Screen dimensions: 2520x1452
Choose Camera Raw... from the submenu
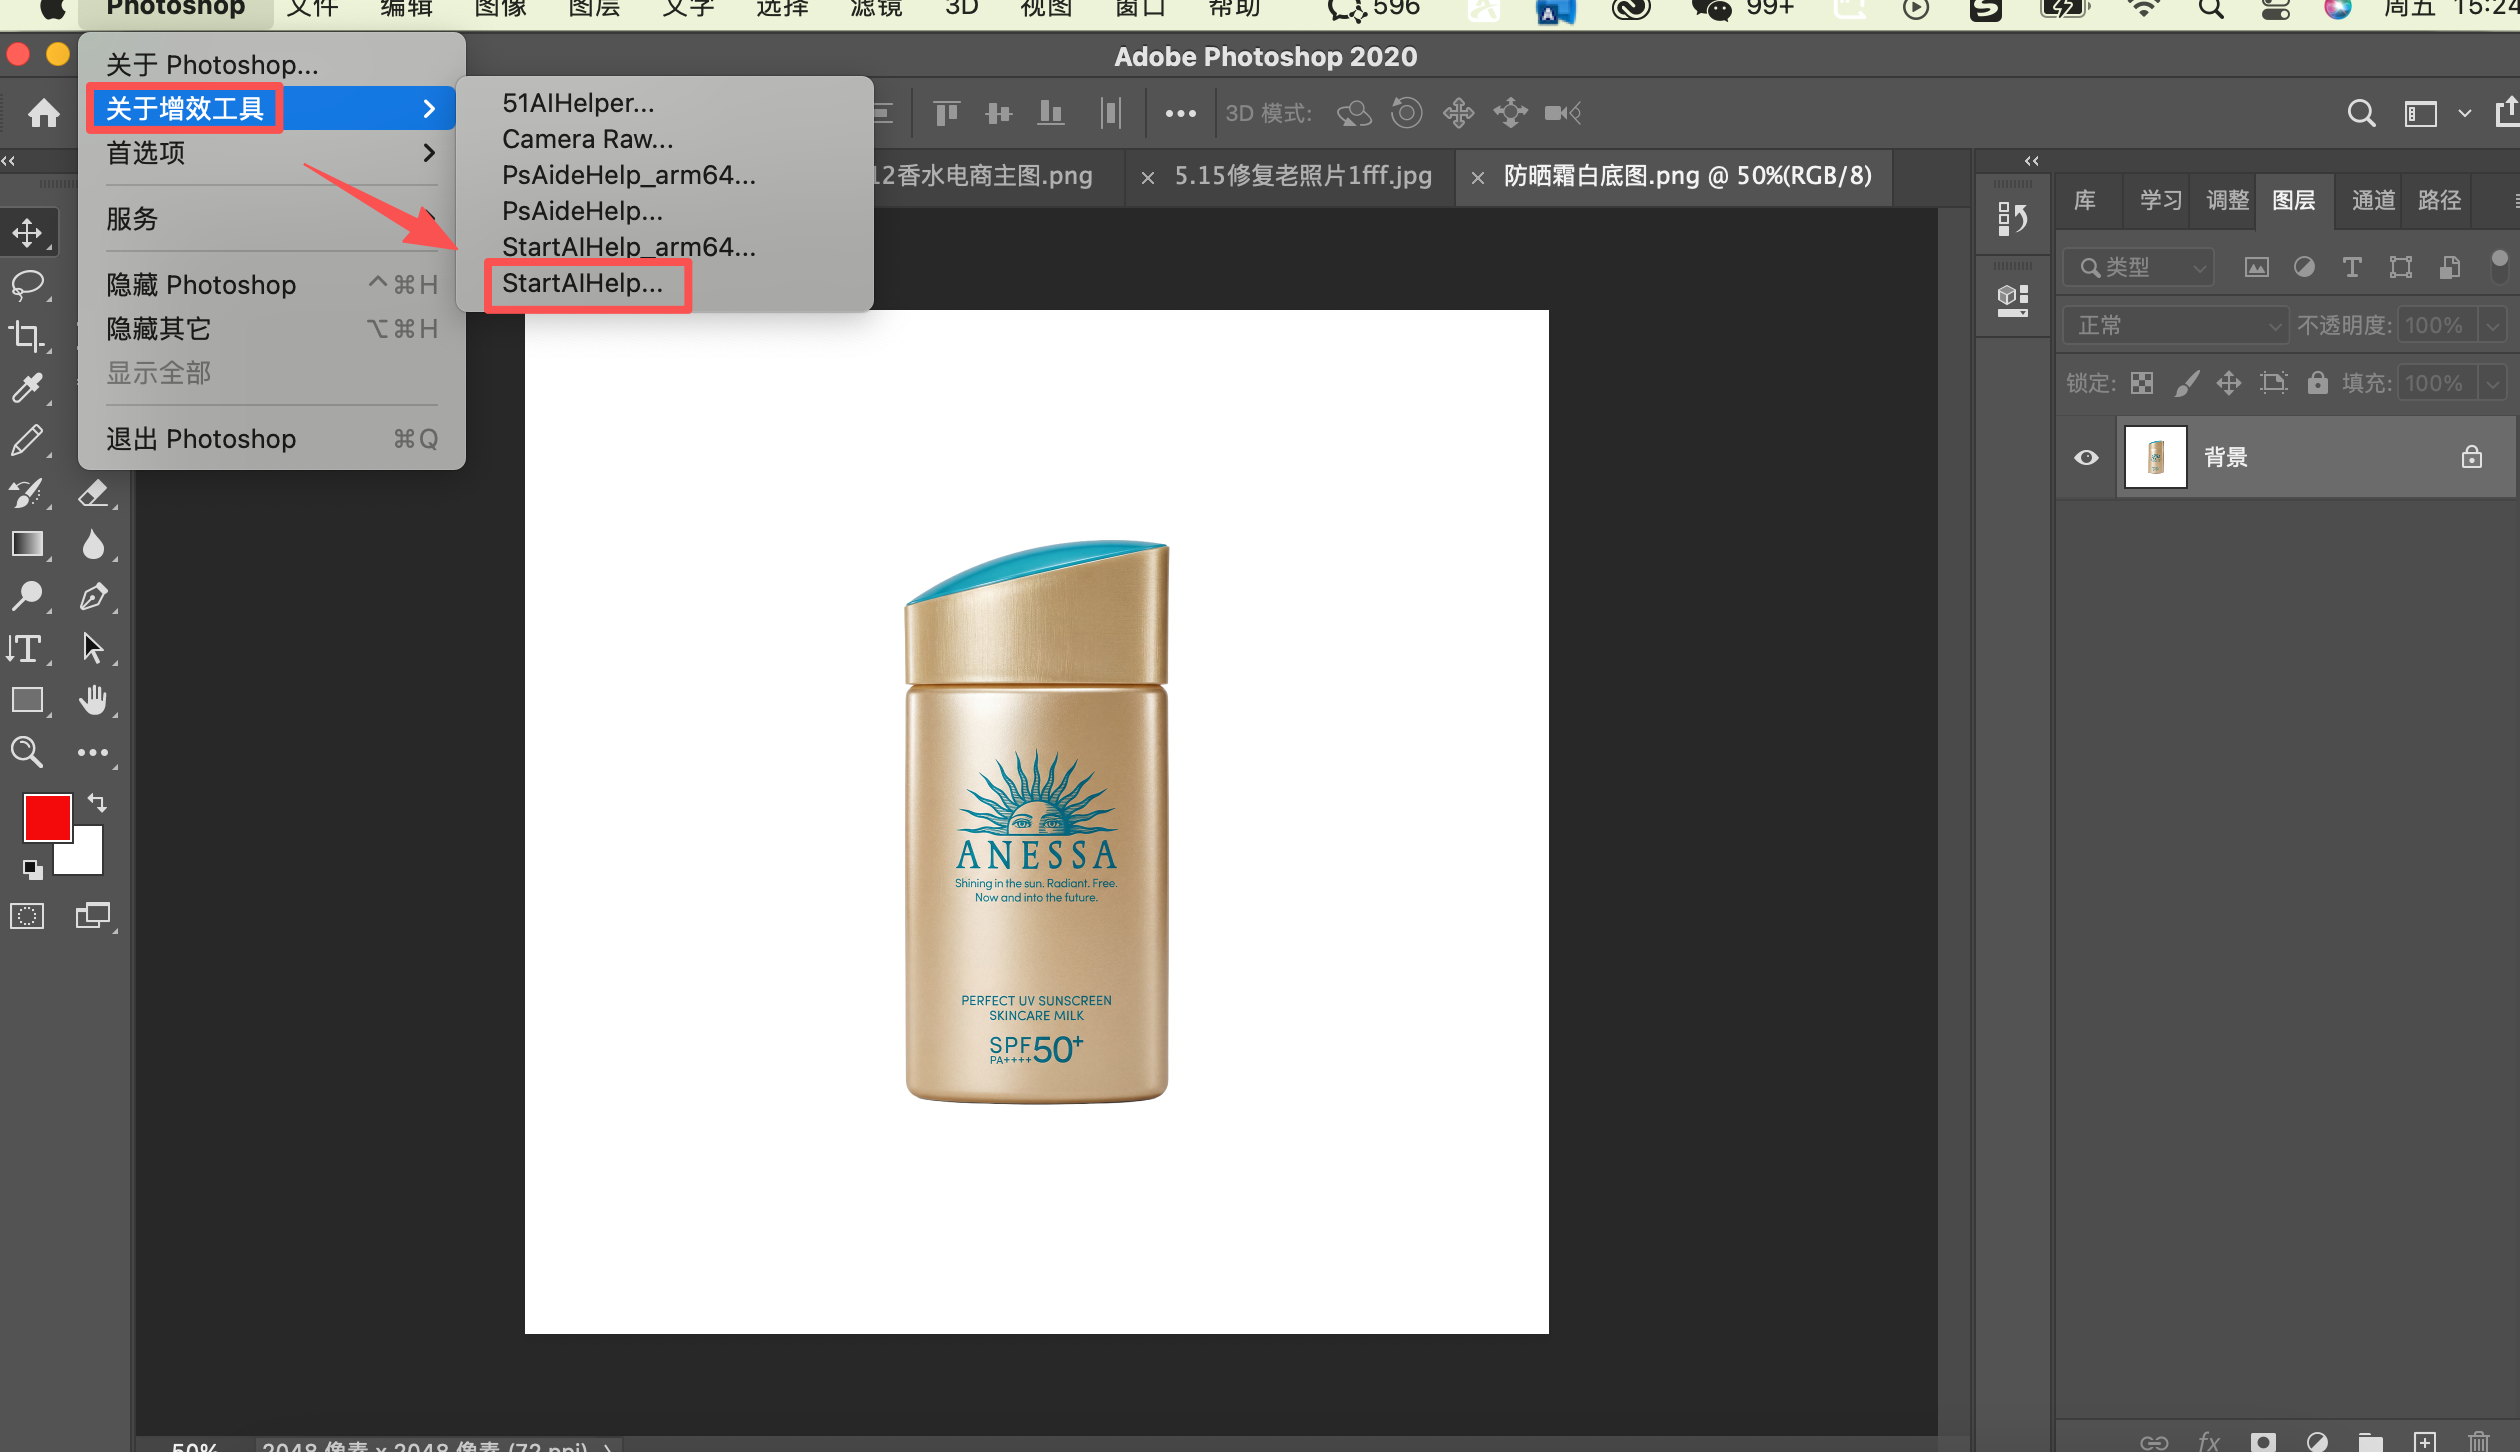[x=587, y=139]
